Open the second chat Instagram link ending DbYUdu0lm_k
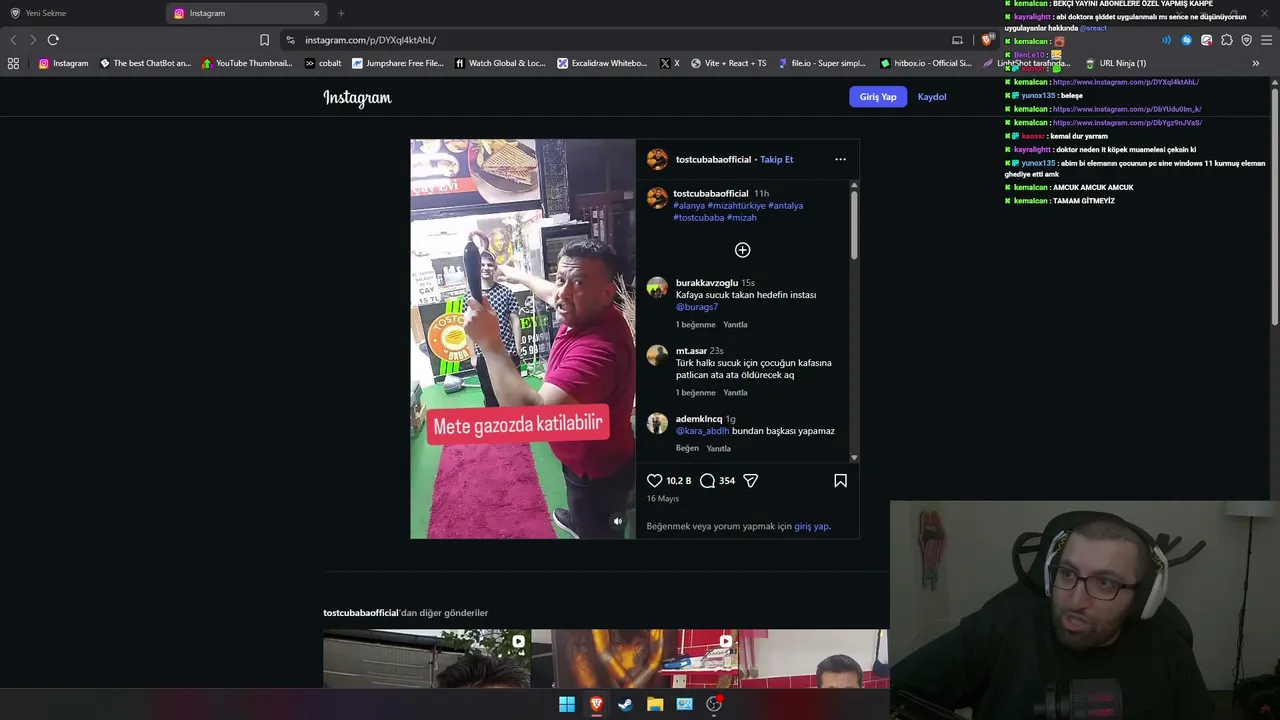 pos(1127,109)
